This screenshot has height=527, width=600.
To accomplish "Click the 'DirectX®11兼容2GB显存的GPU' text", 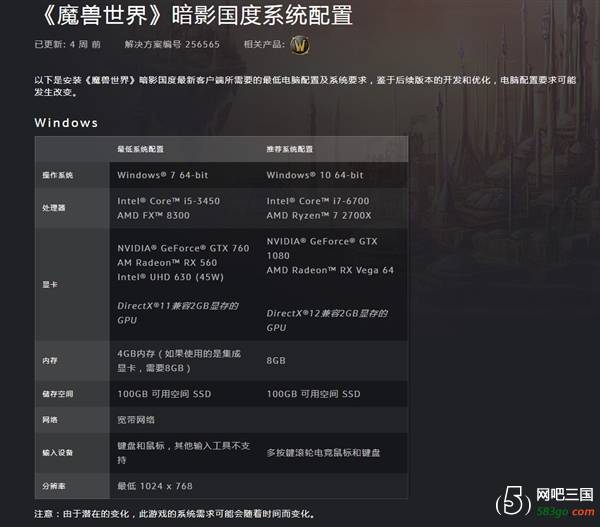I will [x=178, y=313].
